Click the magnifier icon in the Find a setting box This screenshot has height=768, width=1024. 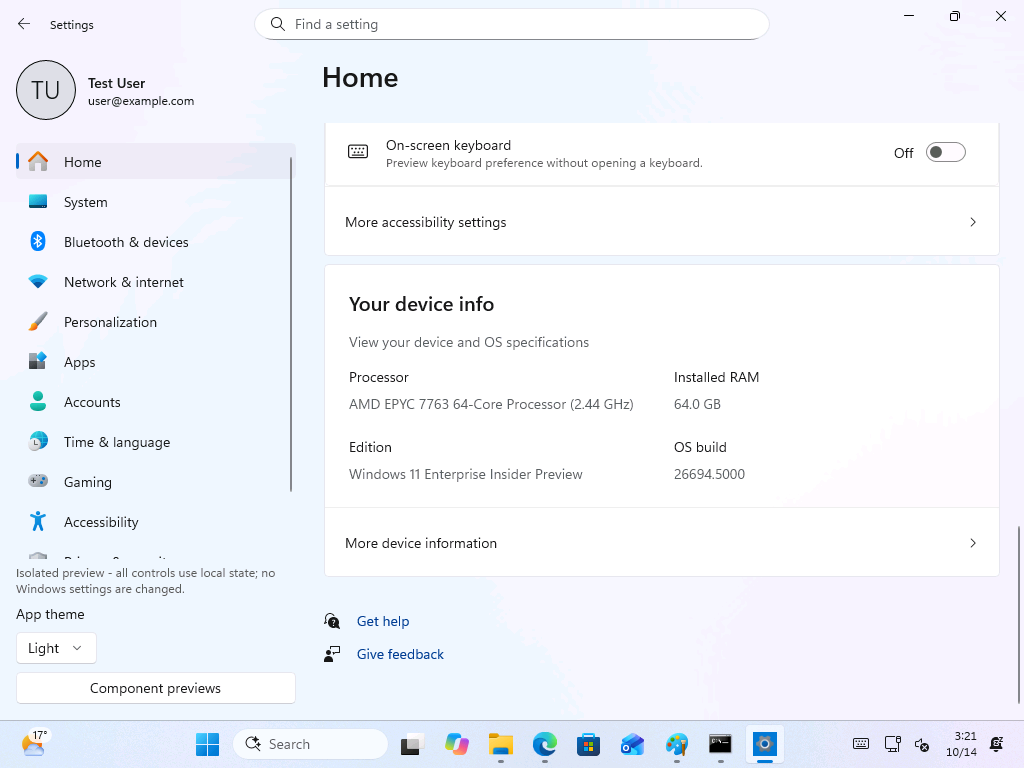pyautogui.click(x=278, y=24)
